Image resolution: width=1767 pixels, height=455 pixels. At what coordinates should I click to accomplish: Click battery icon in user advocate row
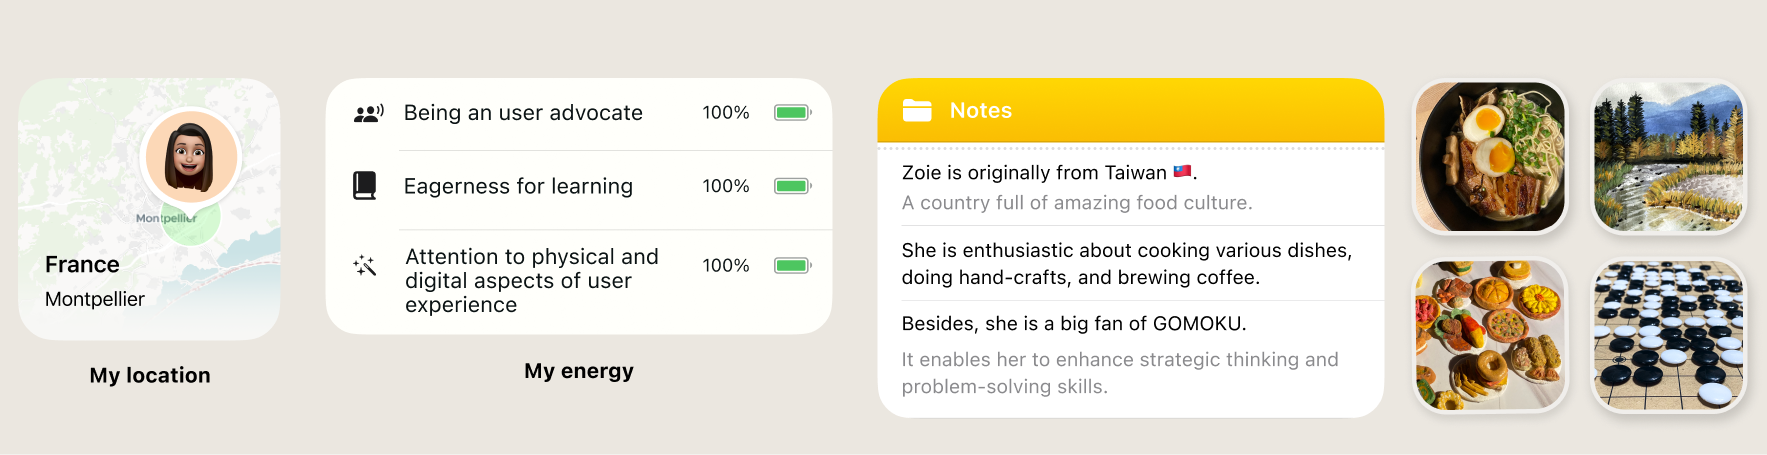tap(792, 113)
